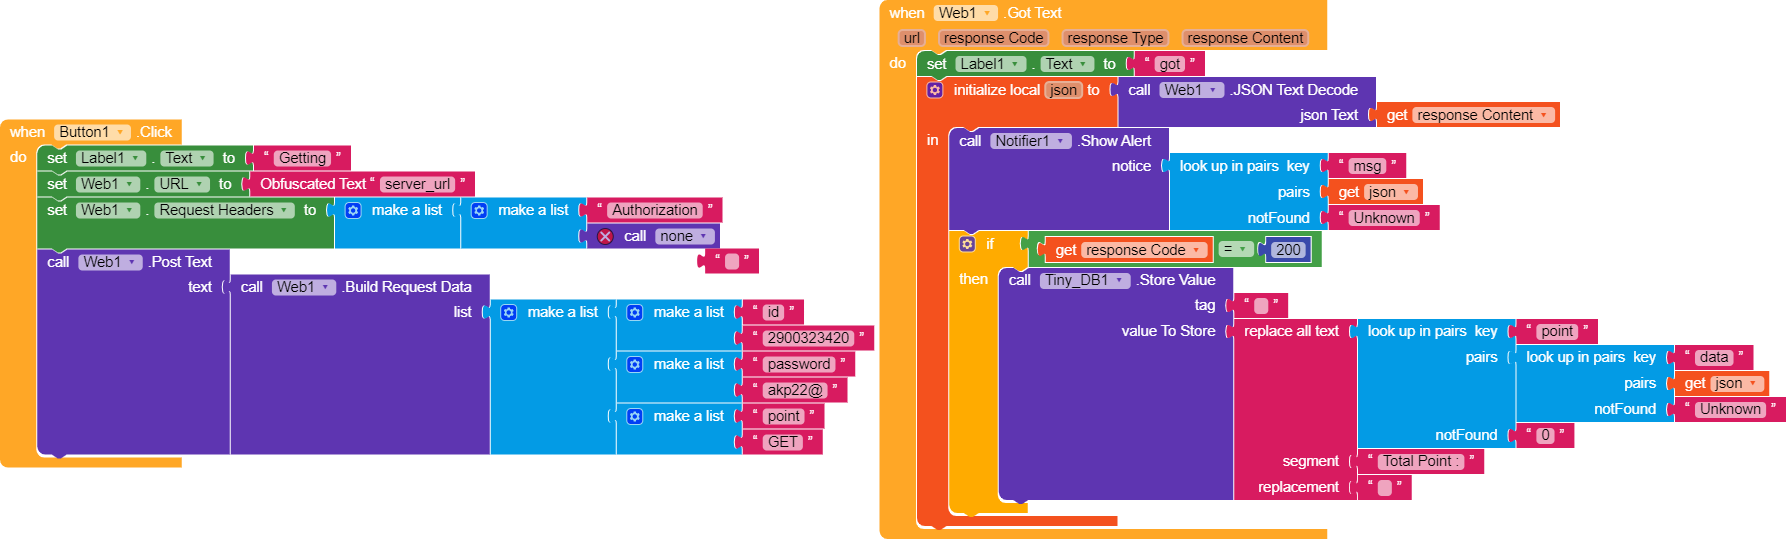1786x539 pixels.
Task: Click the response Type event parameter
Action: [x=1114, y=38]
